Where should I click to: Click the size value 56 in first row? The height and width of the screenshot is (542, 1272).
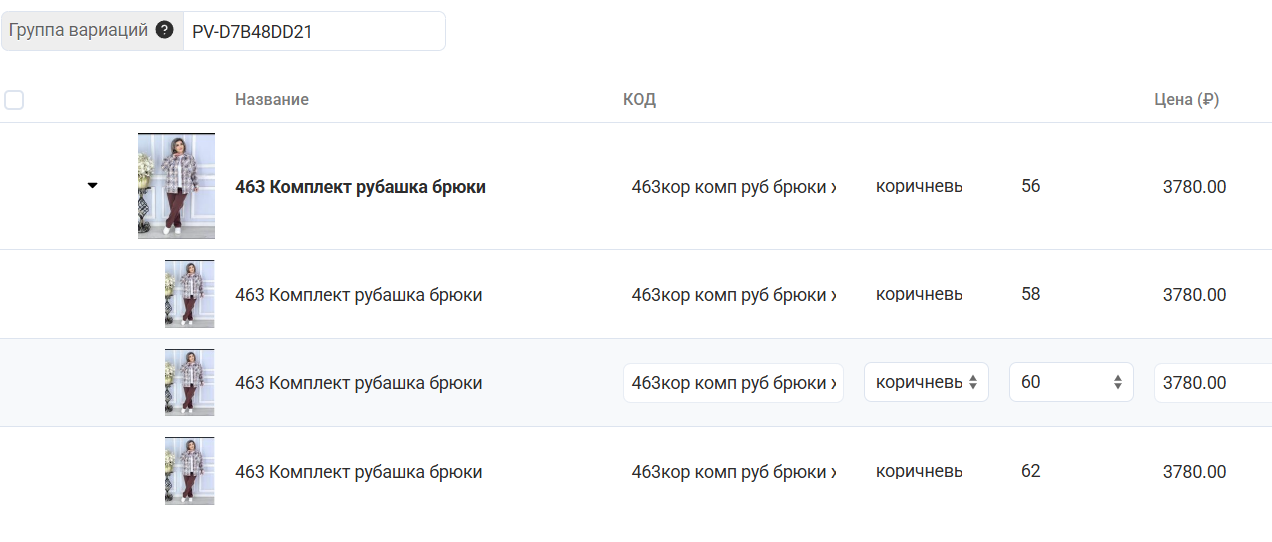tap(1031, 186)
